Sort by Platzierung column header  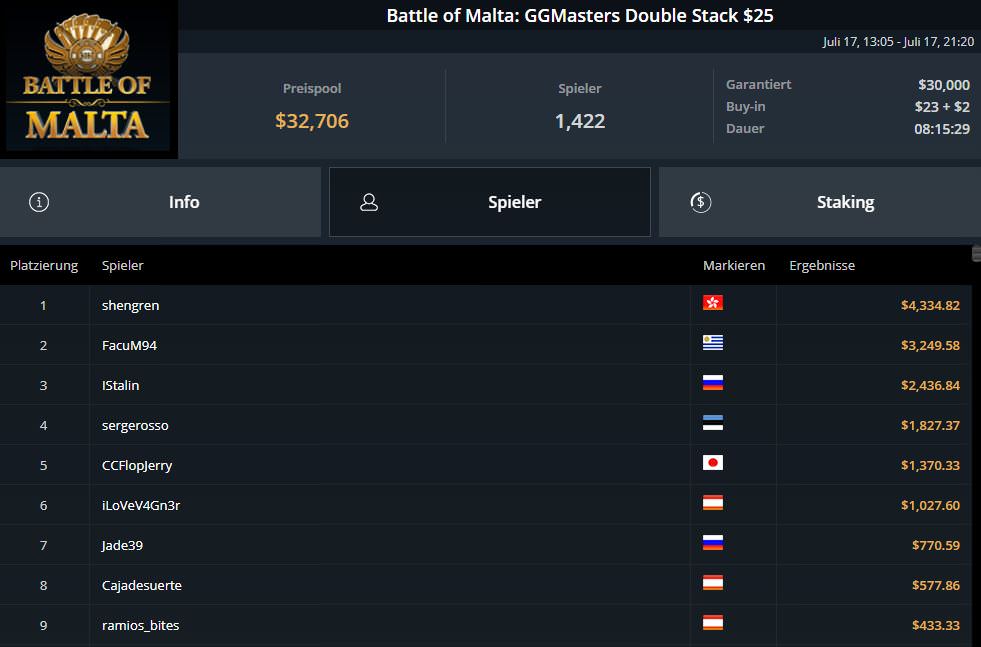click(x=44, y=266)
